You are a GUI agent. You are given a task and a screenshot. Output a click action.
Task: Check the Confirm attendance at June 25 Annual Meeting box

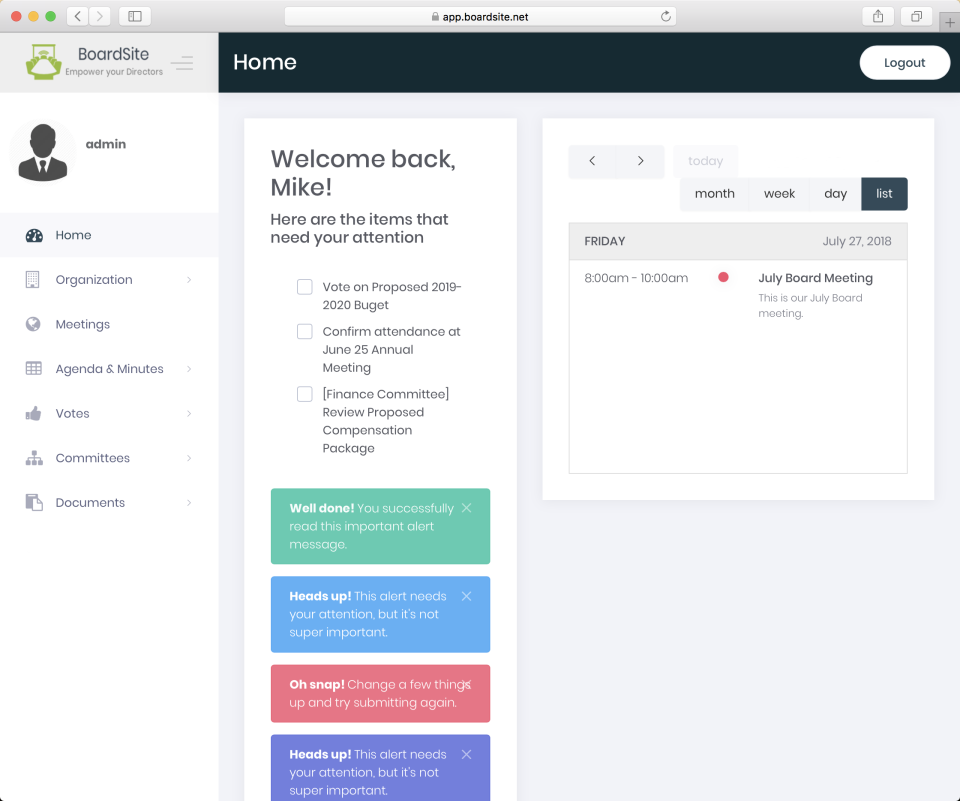pos(304,331)
